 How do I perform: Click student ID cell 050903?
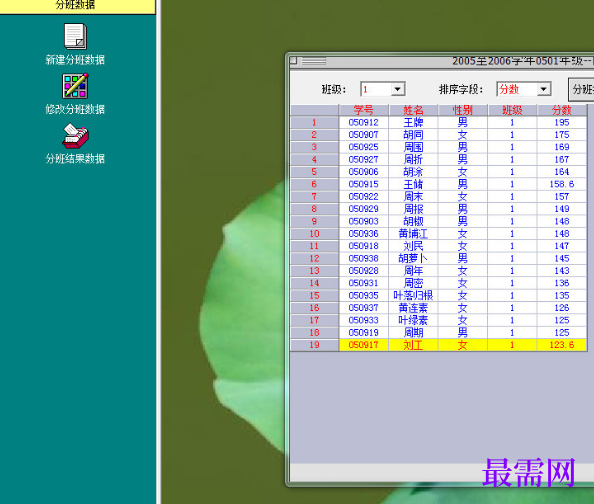(364, 221)
